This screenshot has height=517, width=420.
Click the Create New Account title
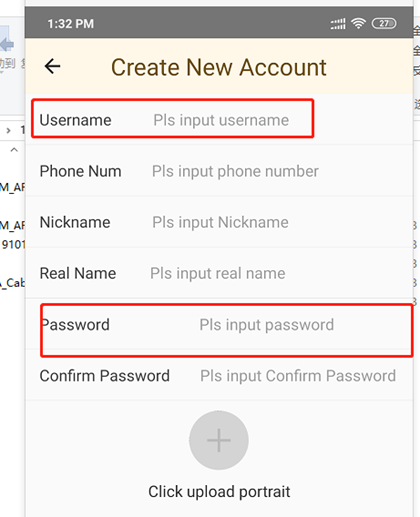tap(219, 67)
